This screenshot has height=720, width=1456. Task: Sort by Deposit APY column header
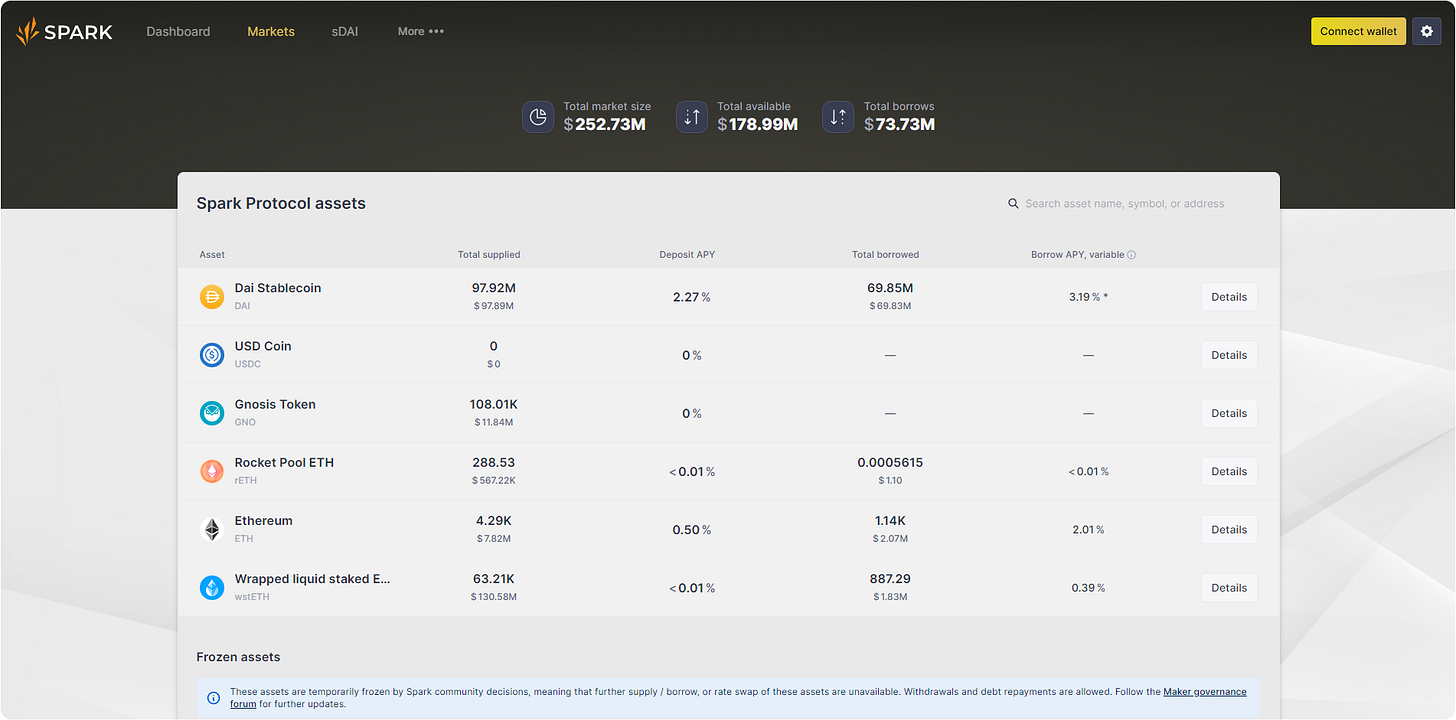687,255
